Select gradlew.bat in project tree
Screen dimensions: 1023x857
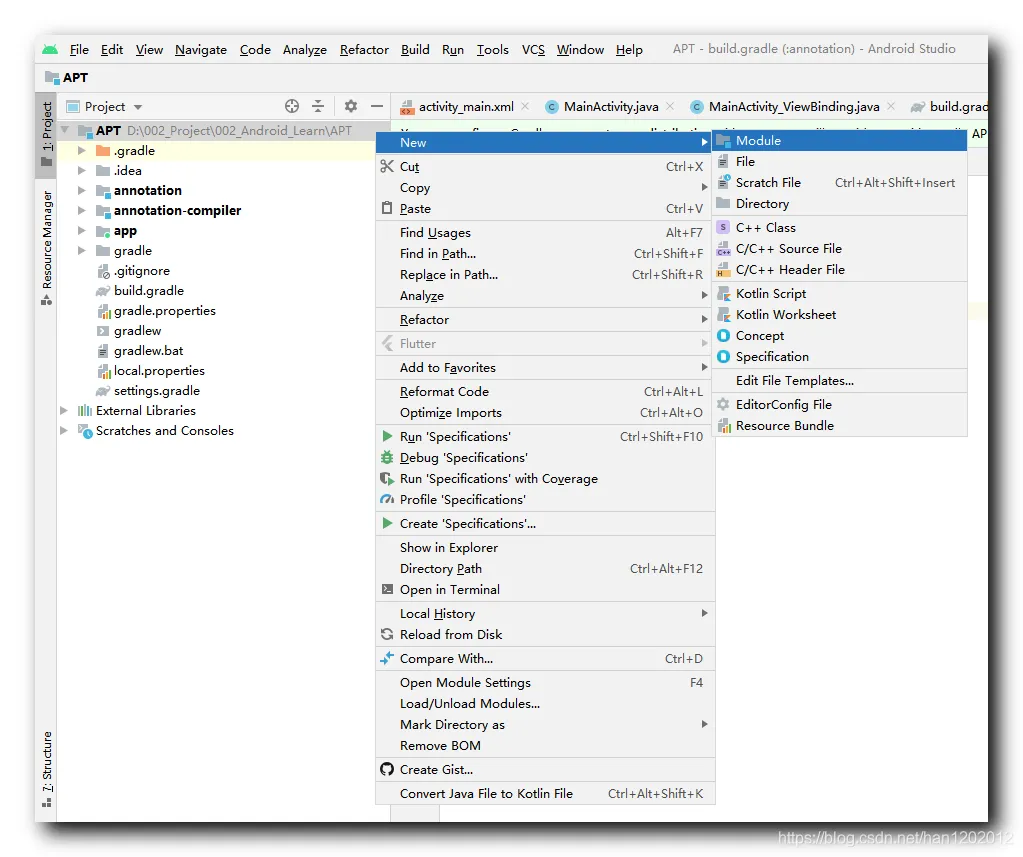(x=148, y=351)
